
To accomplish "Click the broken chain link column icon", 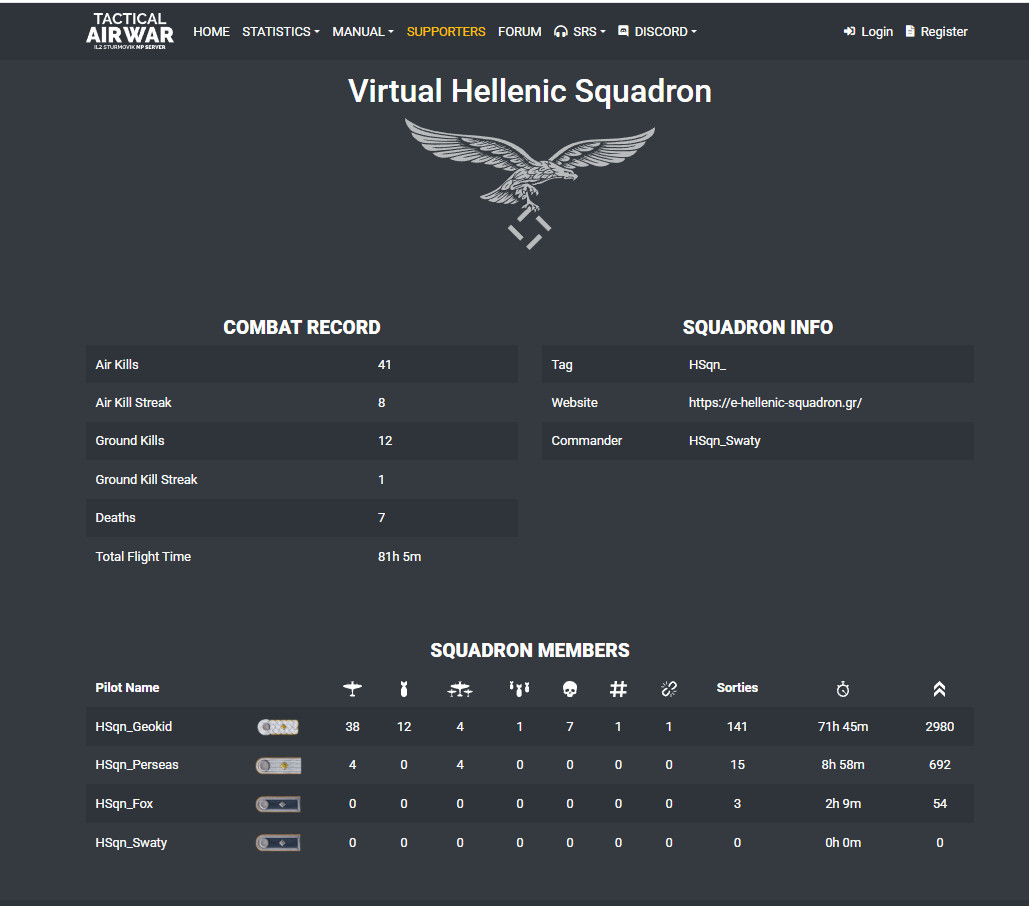I will (x=669, y=689).
